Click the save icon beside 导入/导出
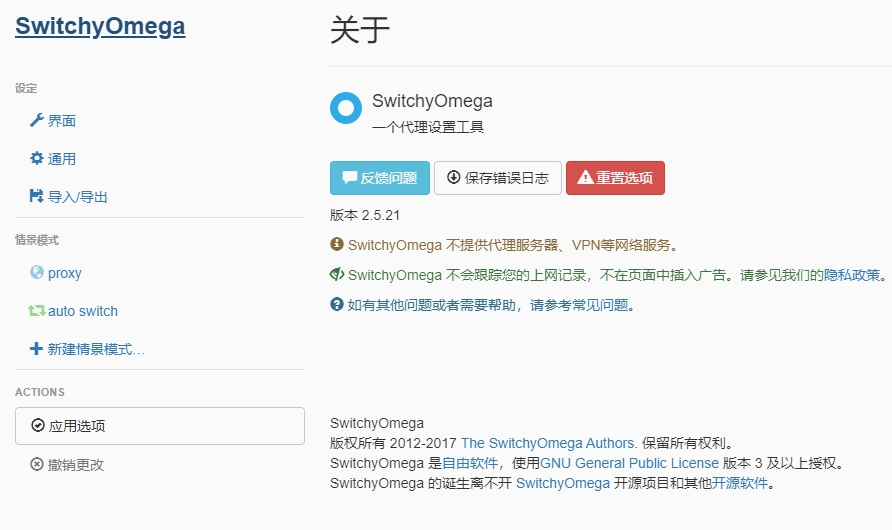The image size is (892, 530). click(37, 197)
